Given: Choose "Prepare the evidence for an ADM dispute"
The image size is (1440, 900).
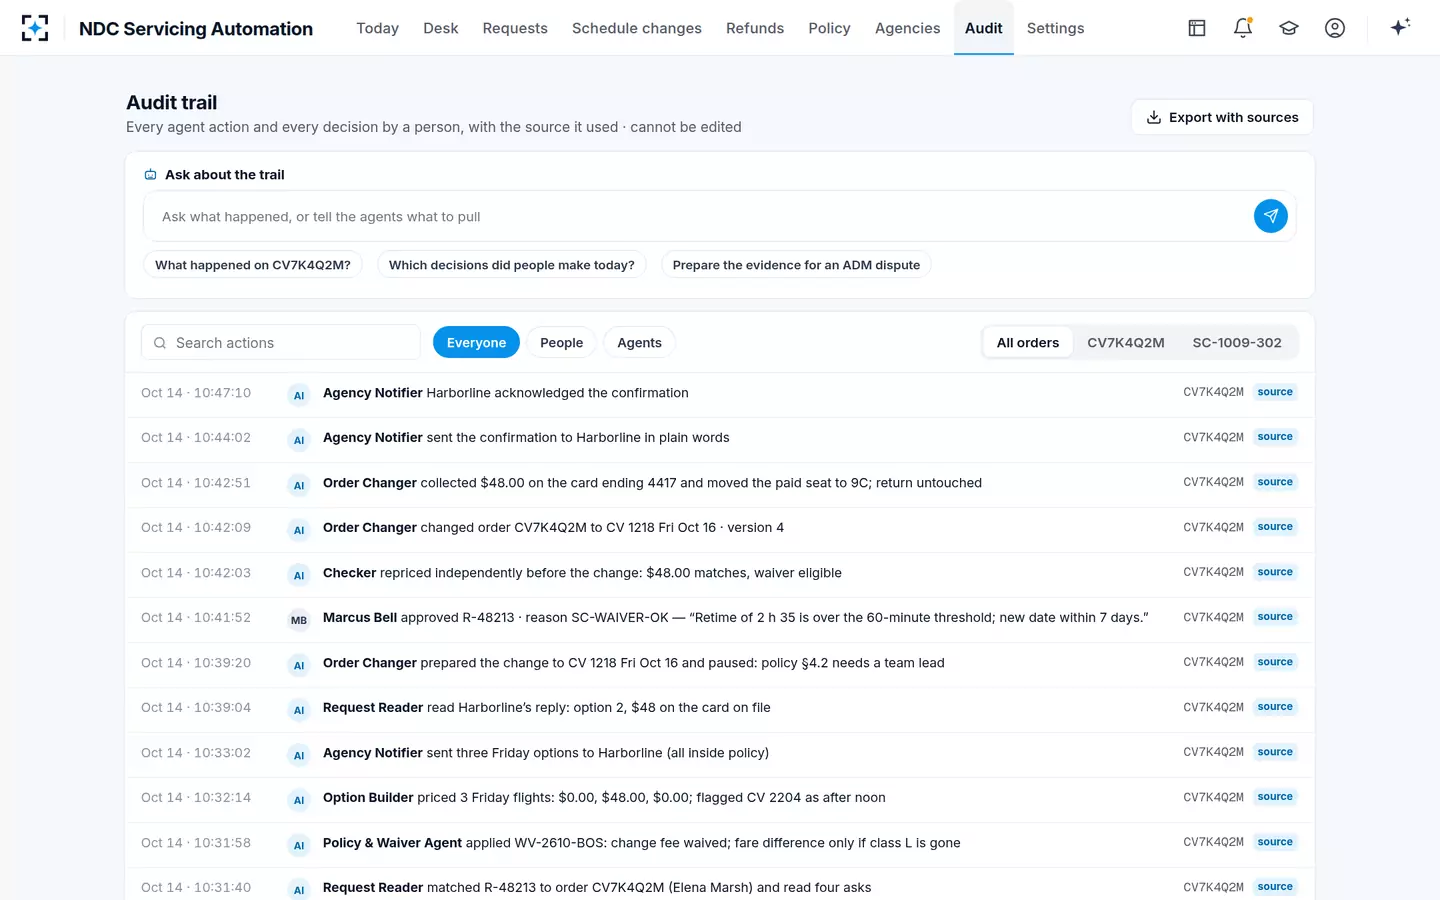Looking at the screenshot, I should 796,265.
